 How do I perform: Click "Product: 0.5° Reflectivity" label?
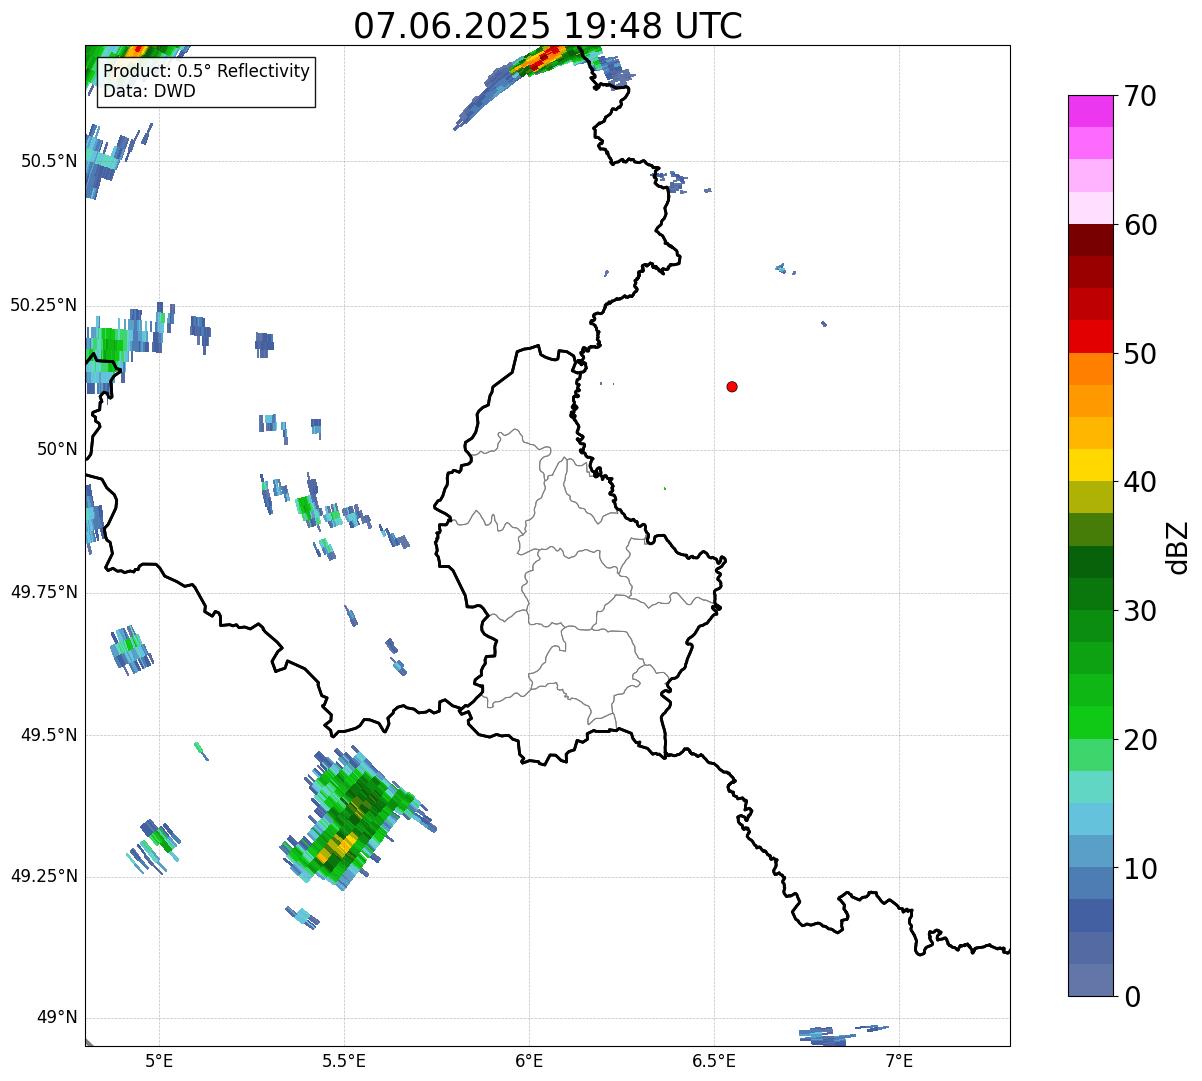(x=206, y=72)
